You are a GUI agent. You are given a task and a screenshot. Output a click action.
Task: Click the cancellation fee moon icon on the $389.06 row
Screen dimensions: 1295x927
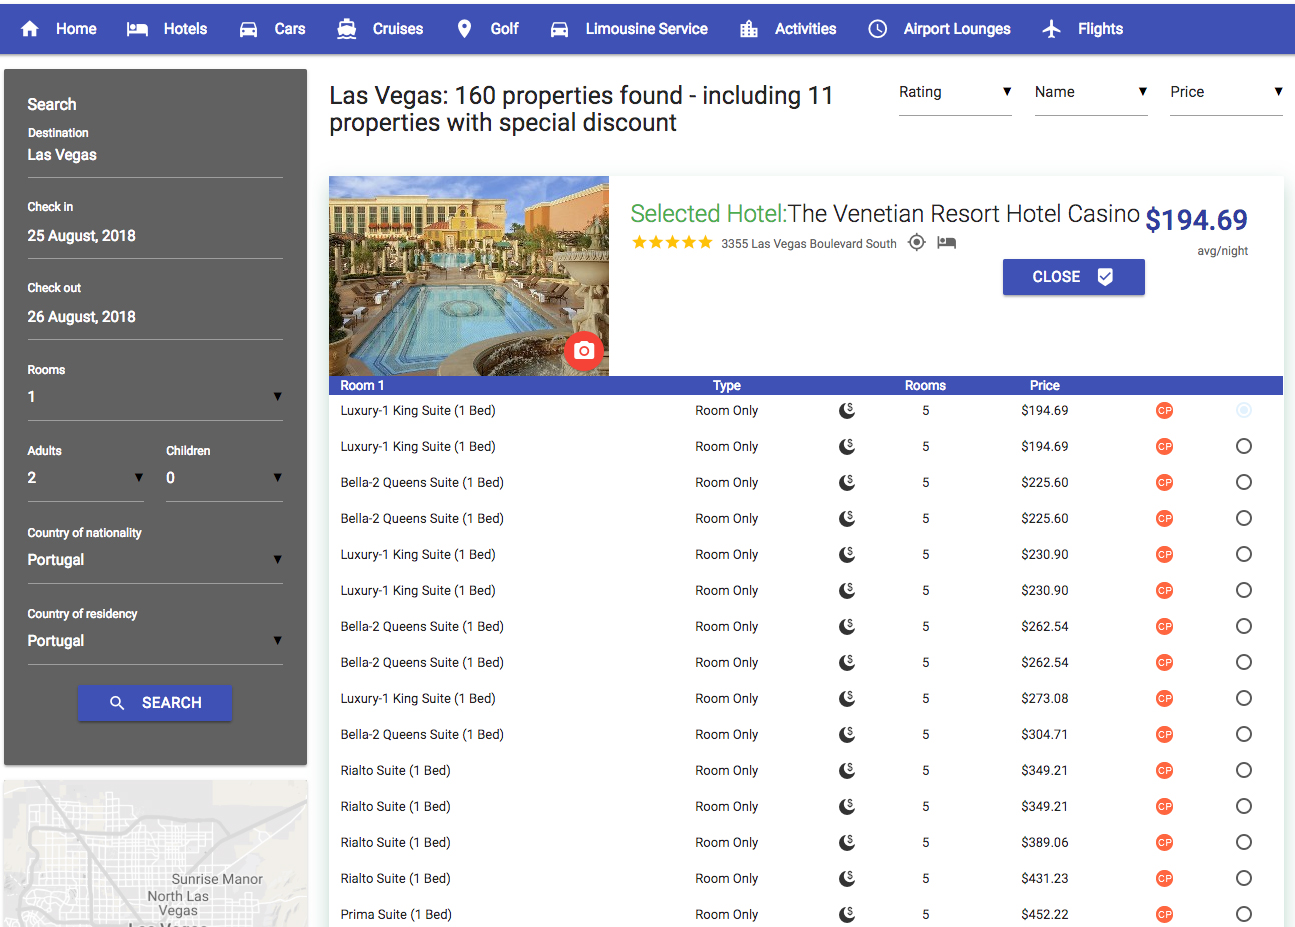(847, 842)
